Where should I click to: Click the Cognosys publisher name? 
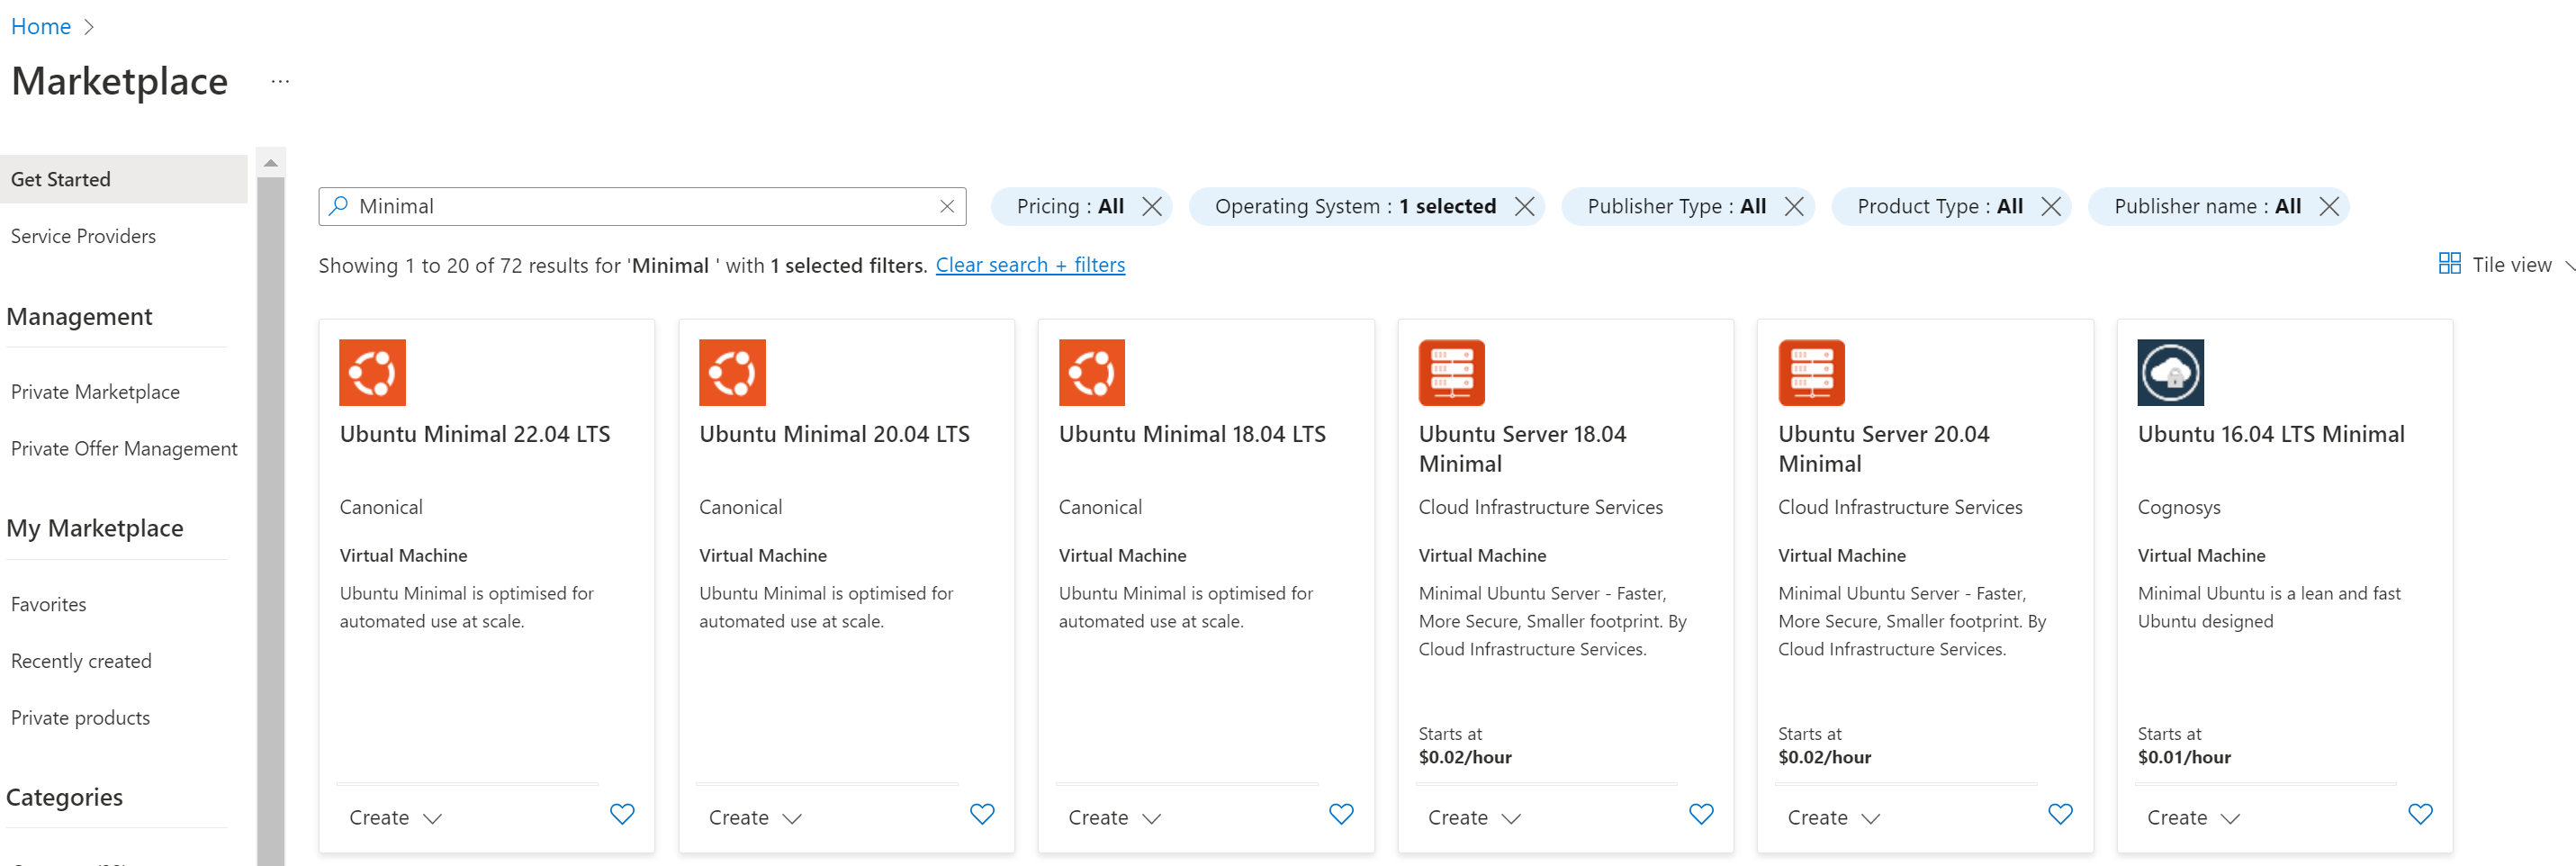(x=2178, y=507)
